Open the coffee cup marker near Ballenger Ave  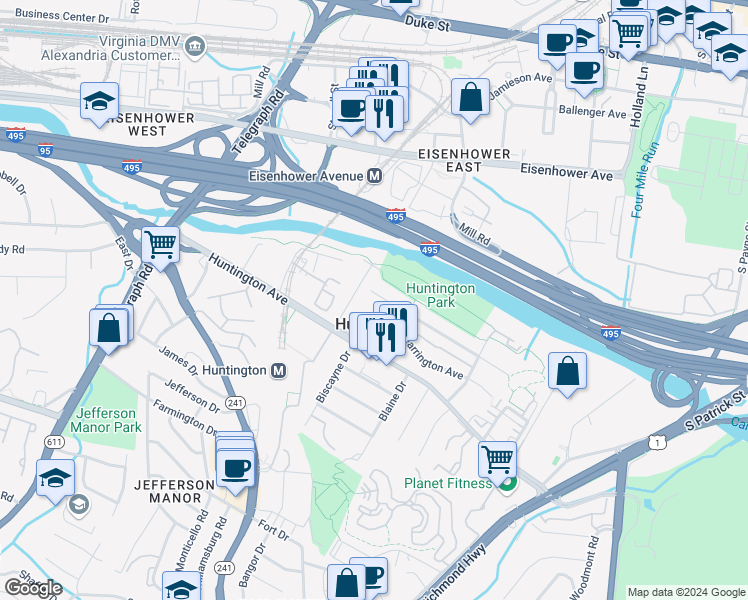(x=584, y=74)
